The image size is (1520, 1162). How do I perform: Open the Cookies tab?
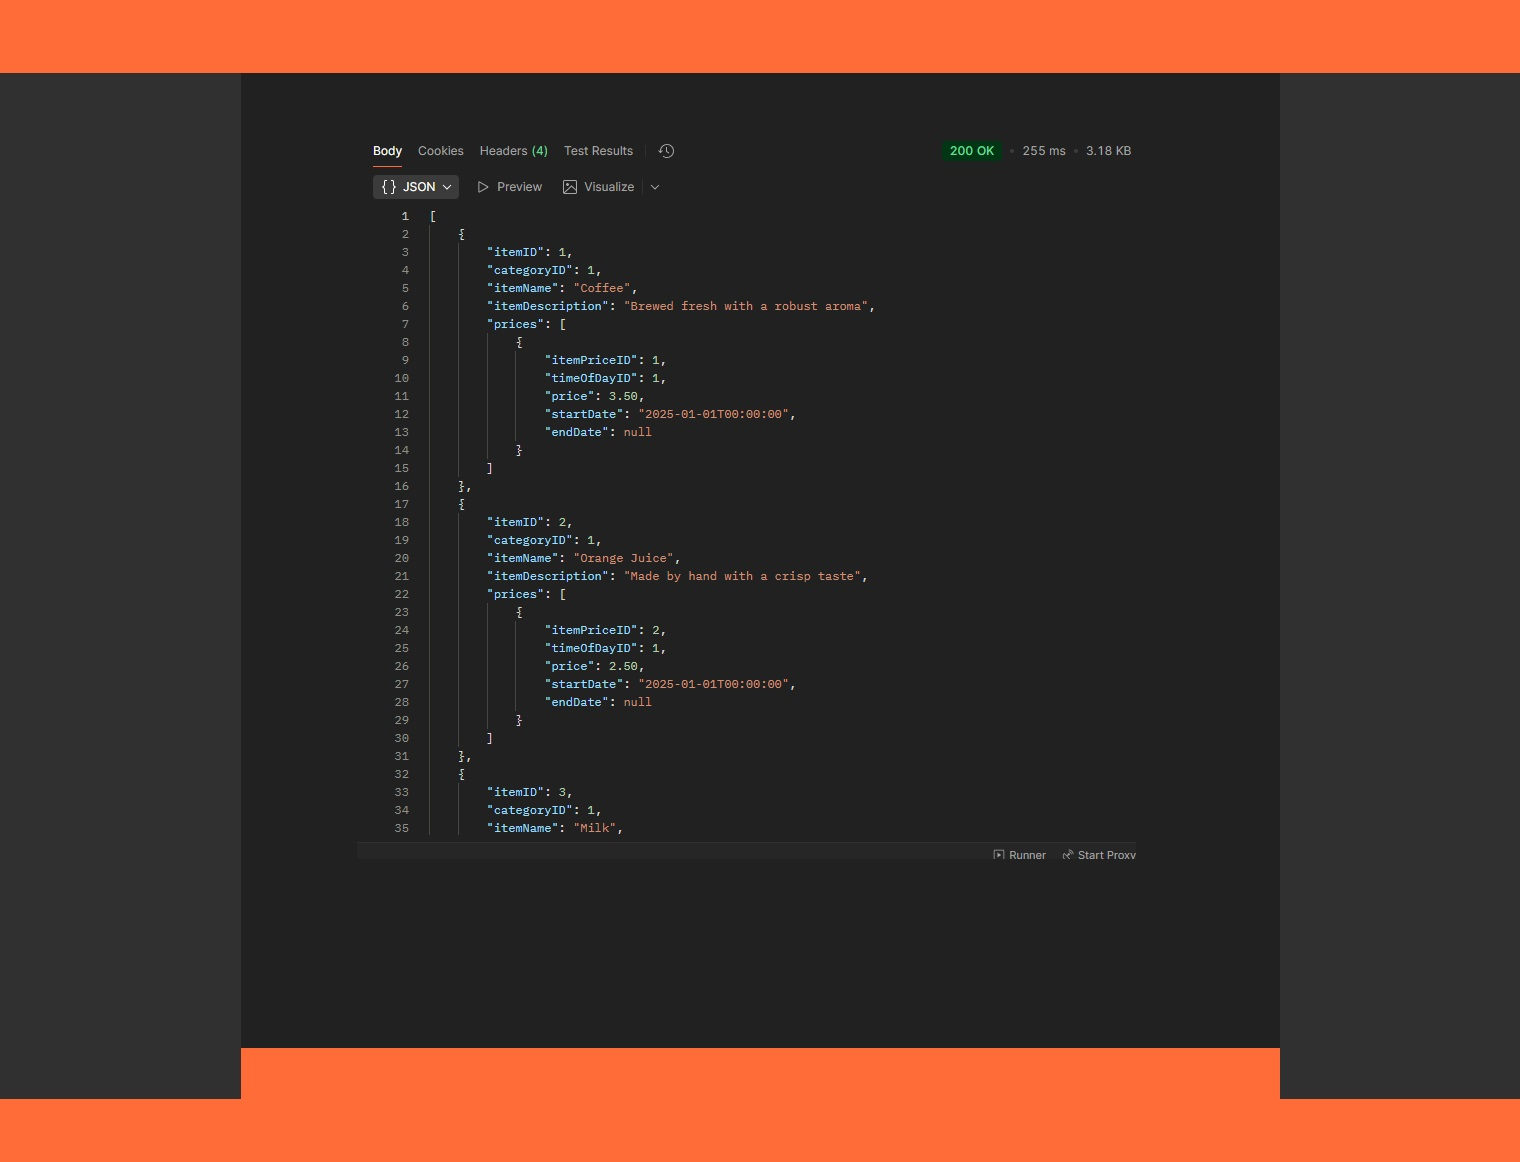(440, 151)
